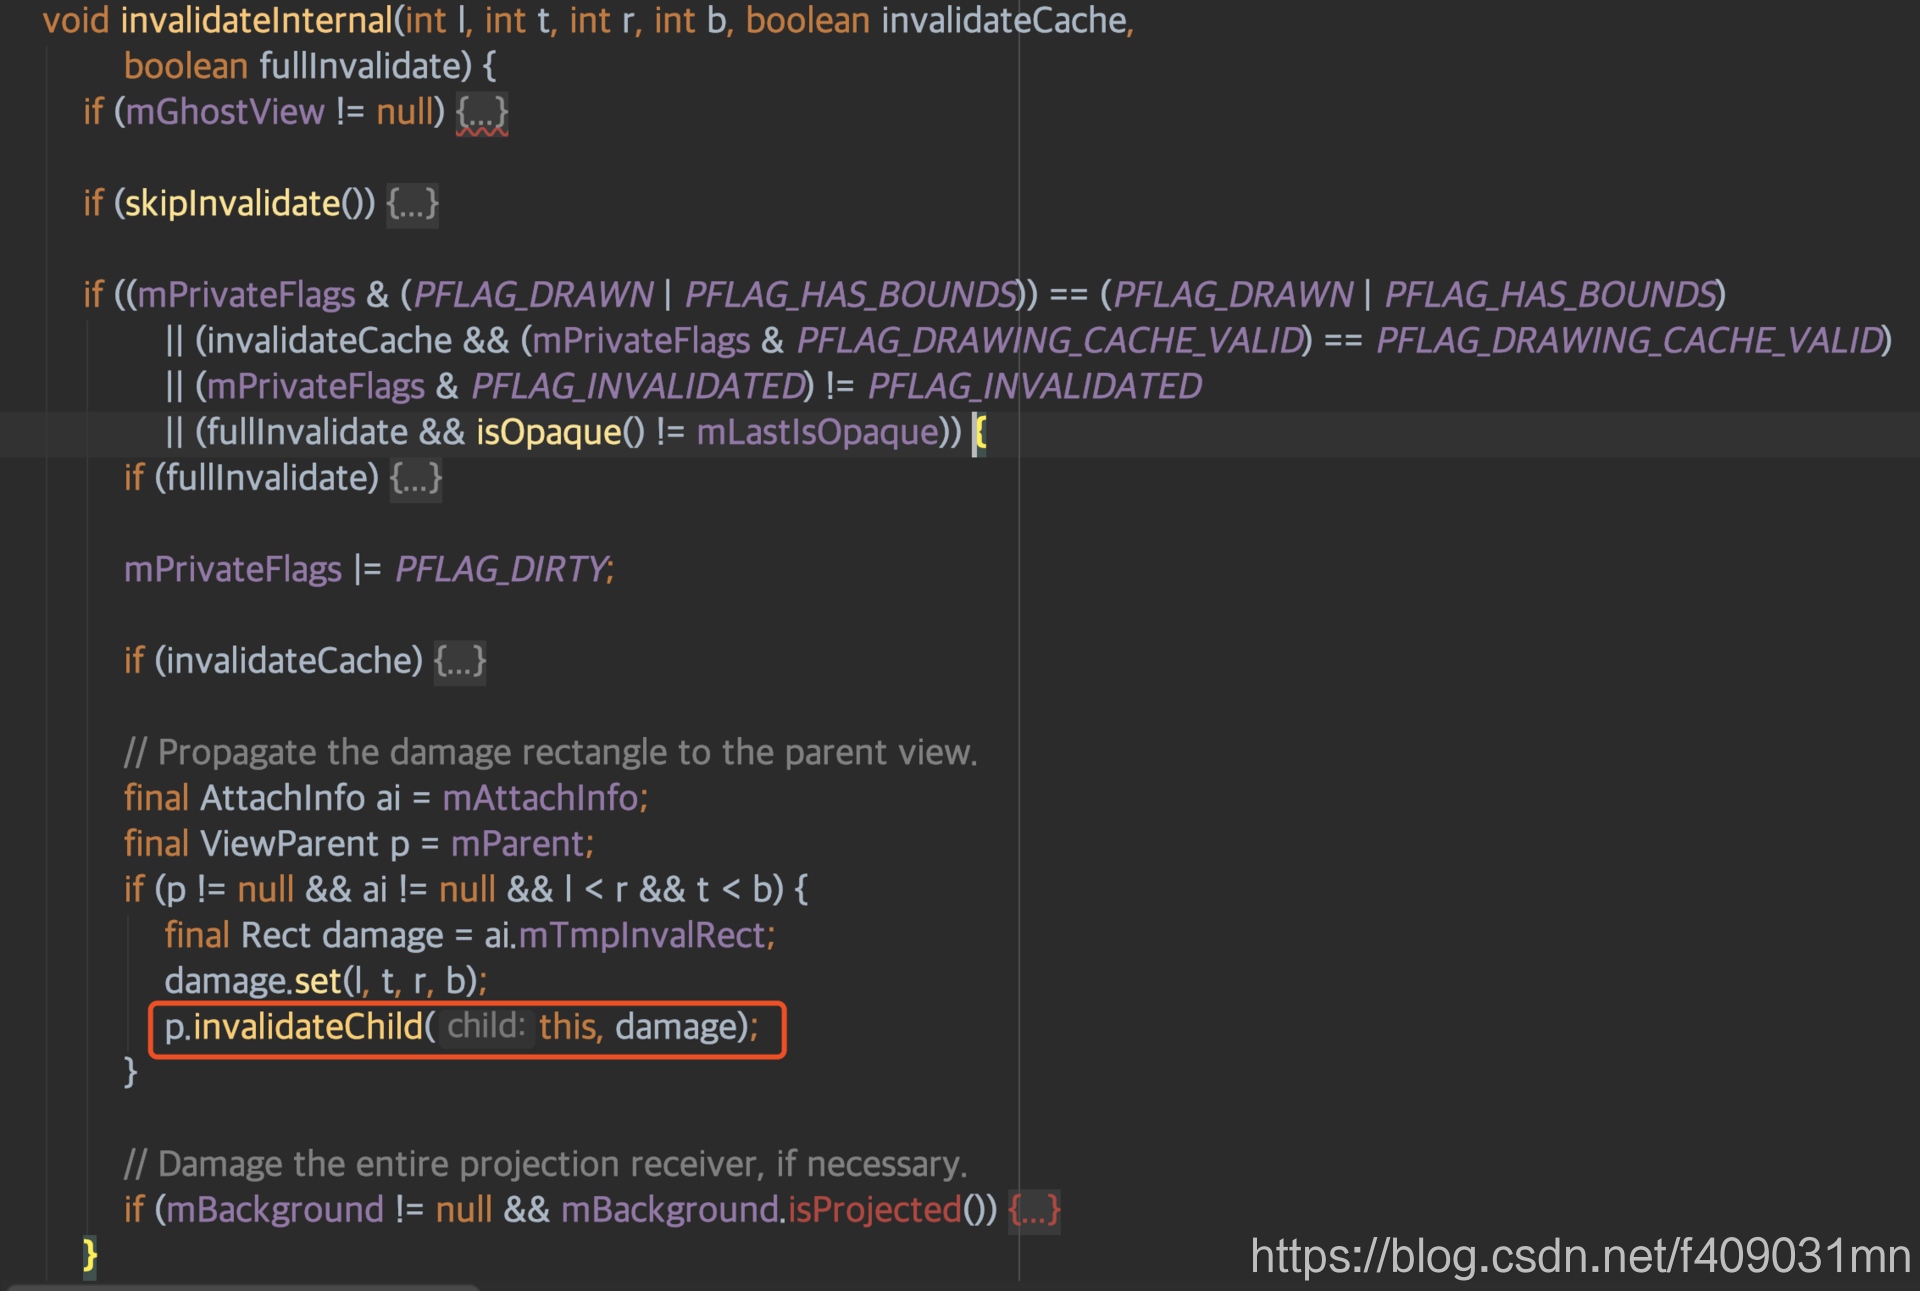Viewport: 1920px width, 1291px height.
Task: Click the last PFLAG_INVALIDATED constant in the condition
Action: click(x=1035, y=387)
